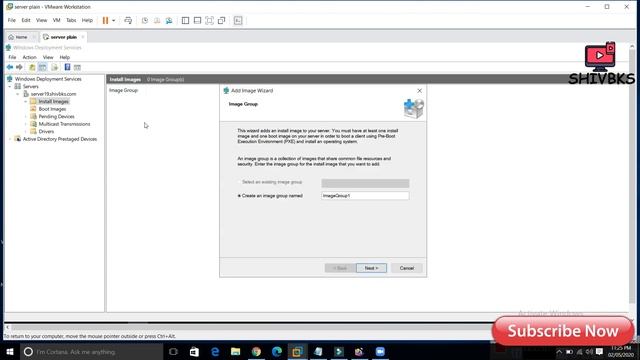This screenshot has height=360, width=640.
Task: Take a snapshot of the VM
Action: coord(145,20)
